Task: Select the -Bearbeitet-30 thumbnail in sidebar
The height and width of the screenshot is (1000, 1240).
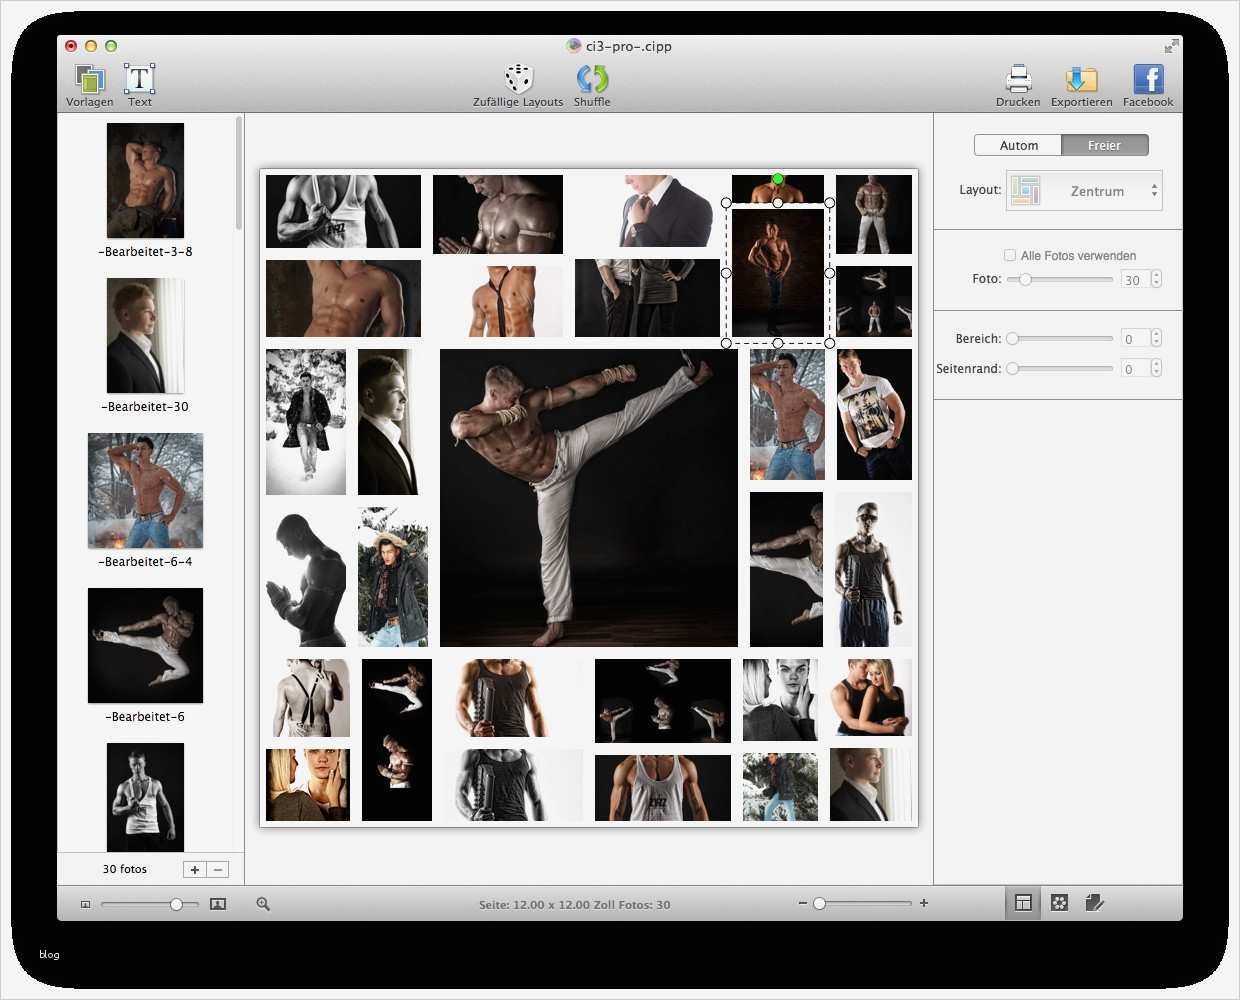Action: [x=146, y=336]
